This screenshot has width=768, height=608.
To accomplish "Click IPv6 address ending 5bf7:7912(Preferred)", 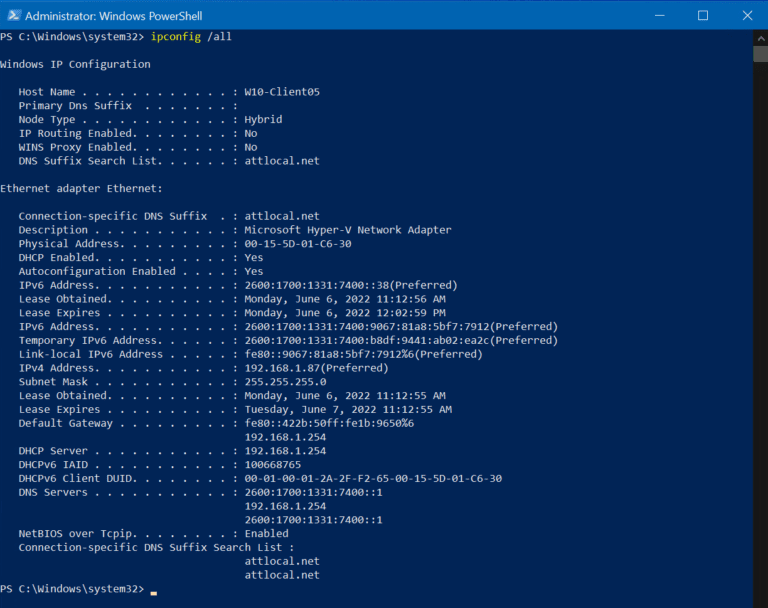I will pos(401,326).
